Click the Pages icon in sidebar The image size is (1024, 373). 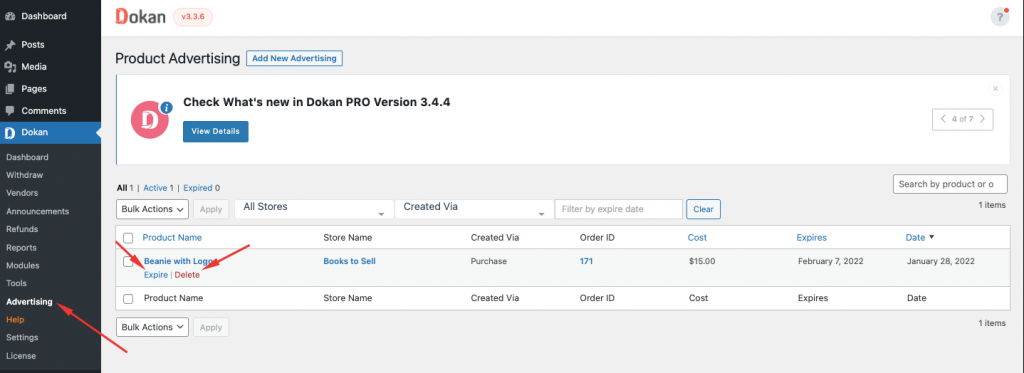click(10, 89)
